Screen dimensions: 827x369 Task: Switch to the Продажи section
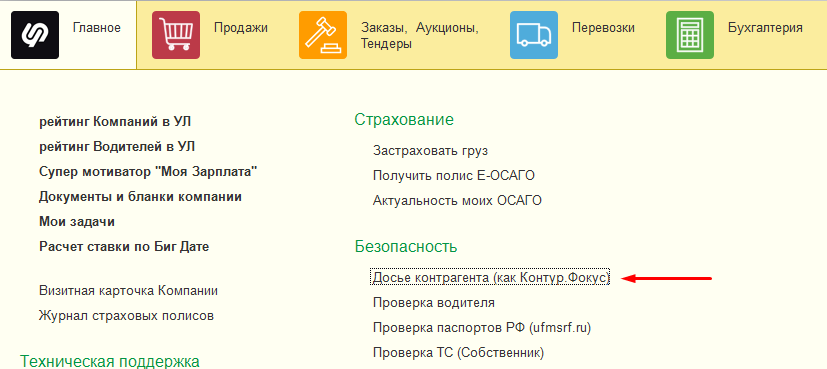pos(241,28)
